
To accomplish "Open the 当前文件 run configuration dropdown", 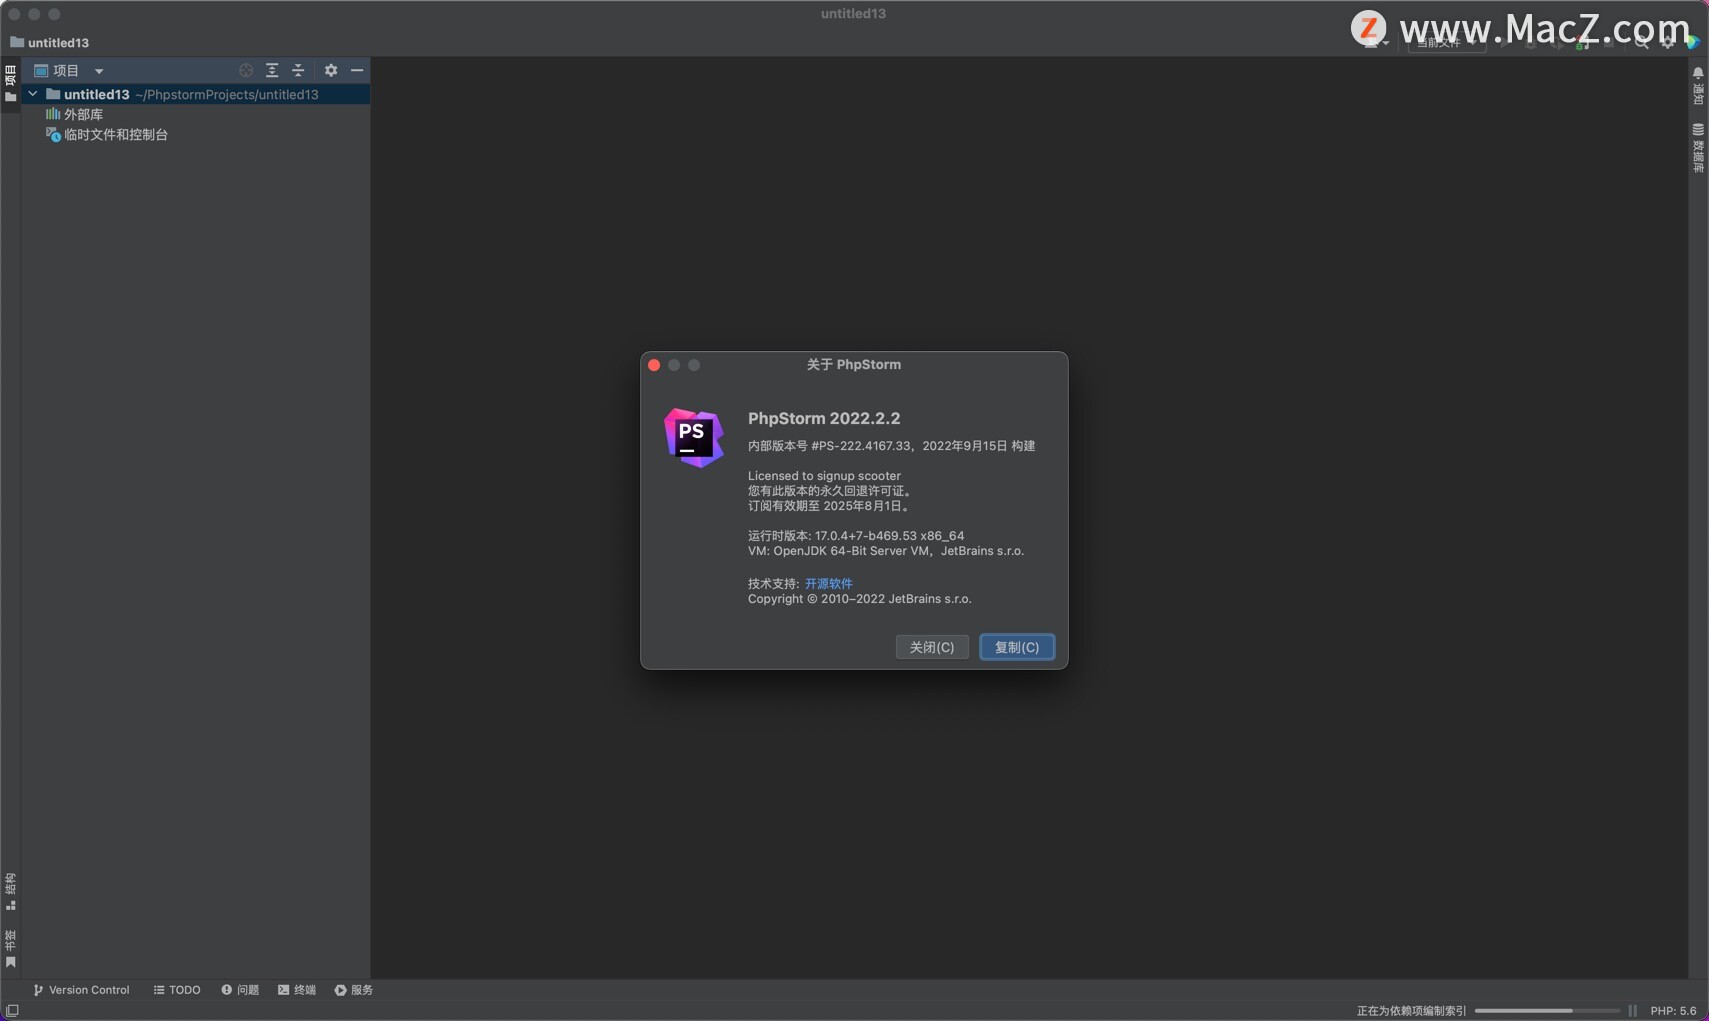I will (1446, 43).
